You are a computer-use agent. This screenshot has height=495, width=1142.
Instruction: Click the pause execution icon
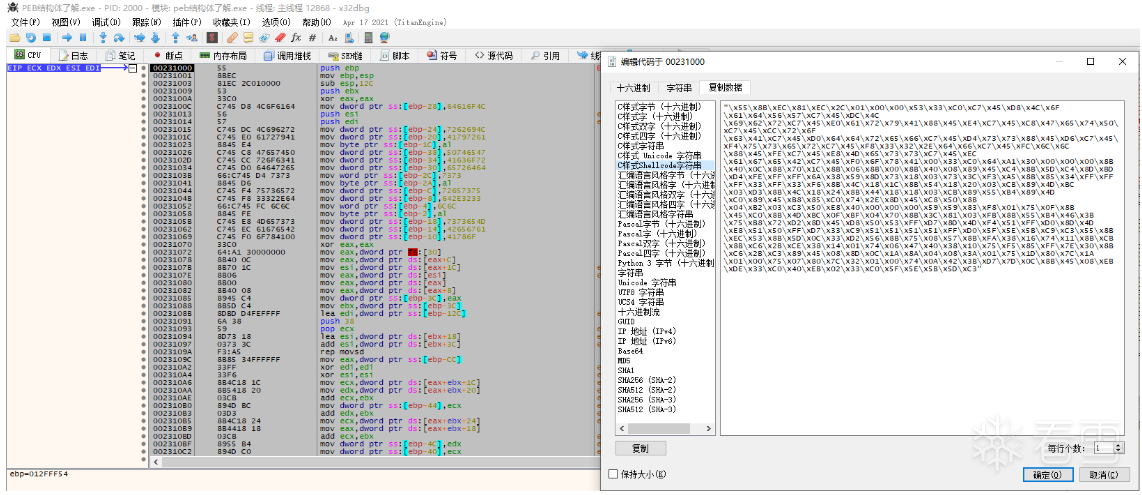83,37
